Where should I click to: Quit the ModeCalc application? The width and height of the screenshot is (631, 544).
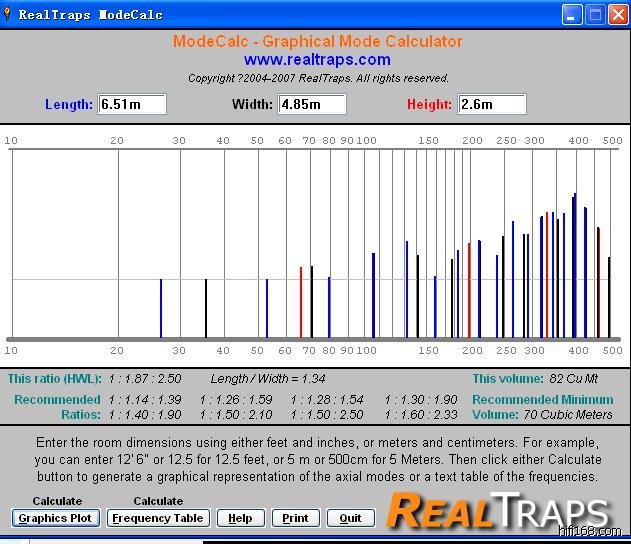tap(350, 518)
